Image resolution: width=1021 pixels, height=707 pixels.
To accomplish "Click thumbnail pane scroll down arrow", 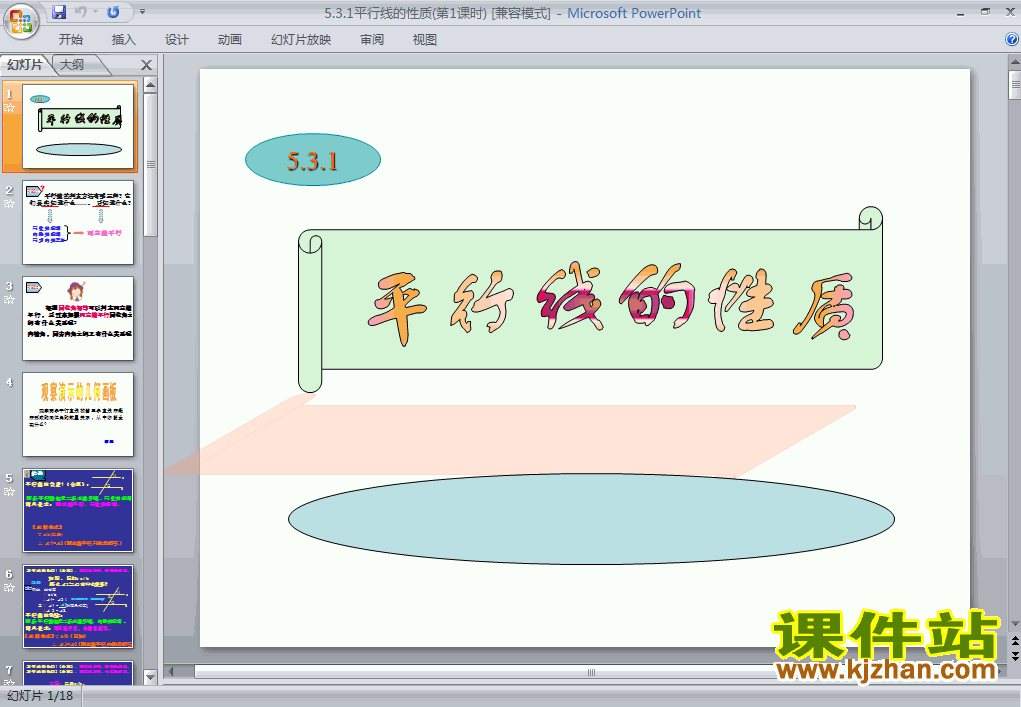I will click(150, 678).
